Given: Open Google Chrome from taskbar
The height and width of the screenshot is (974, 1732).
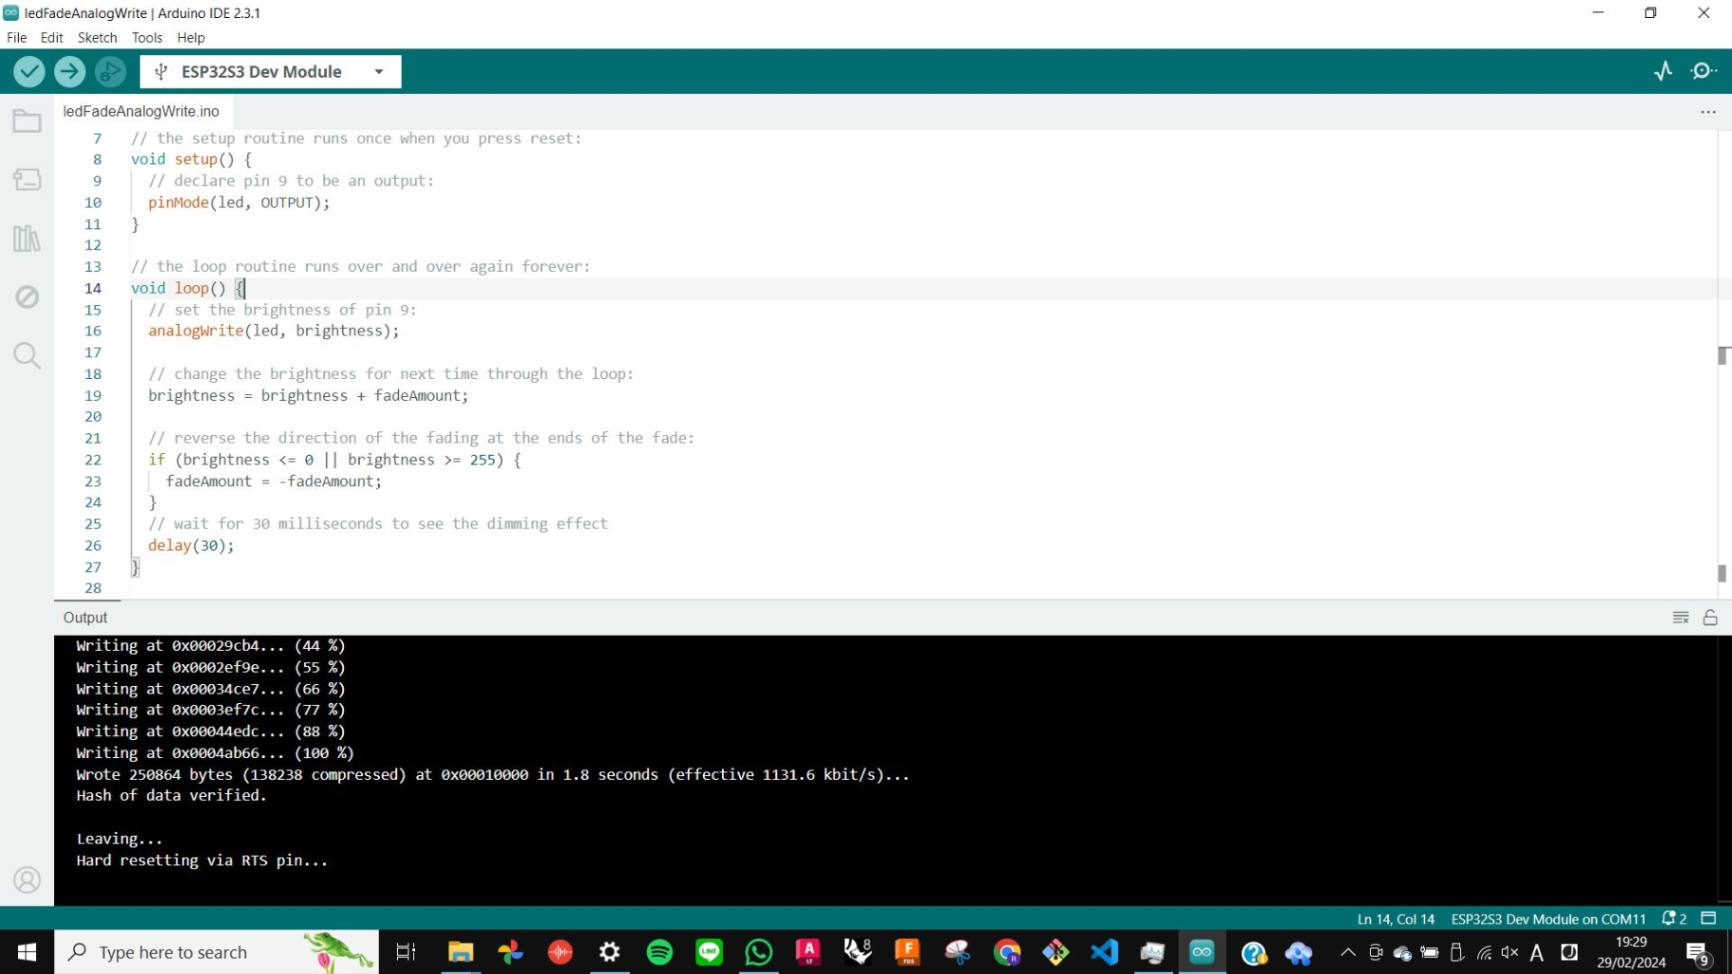Looking at the screenshot, I should [x=1007, y=952].
